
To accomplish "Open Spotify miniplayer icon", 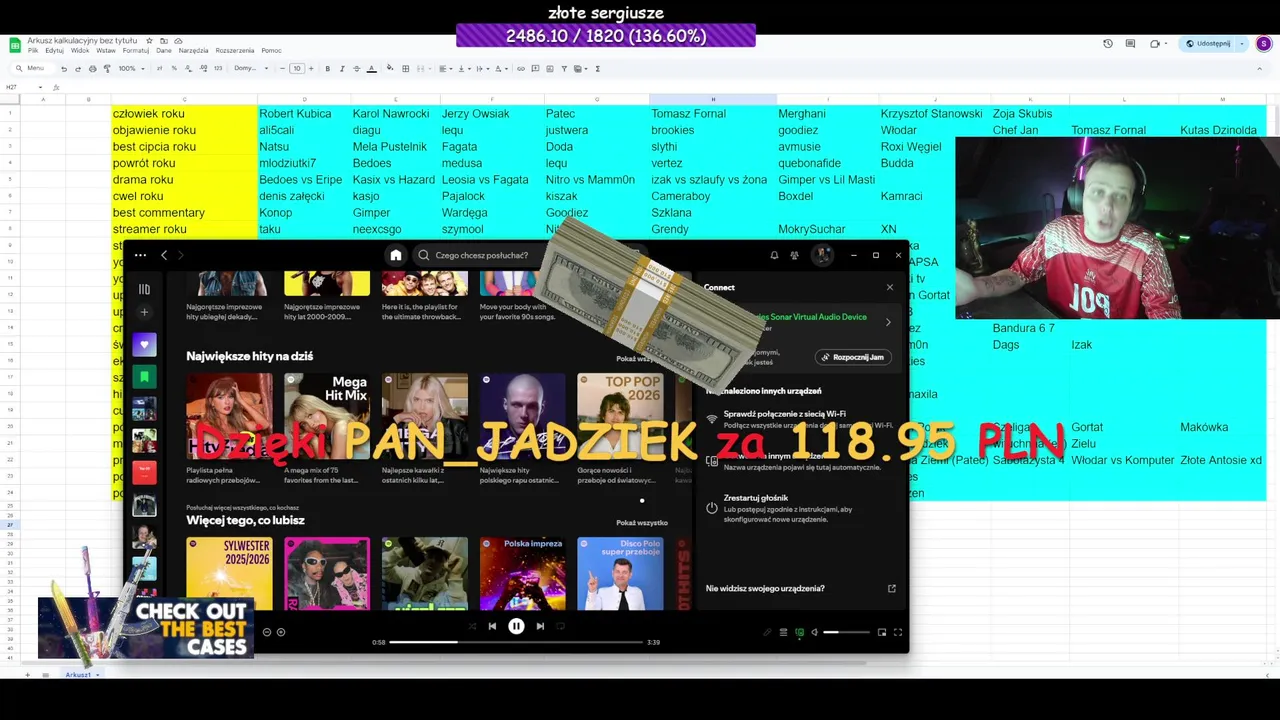I will point(882,632).
